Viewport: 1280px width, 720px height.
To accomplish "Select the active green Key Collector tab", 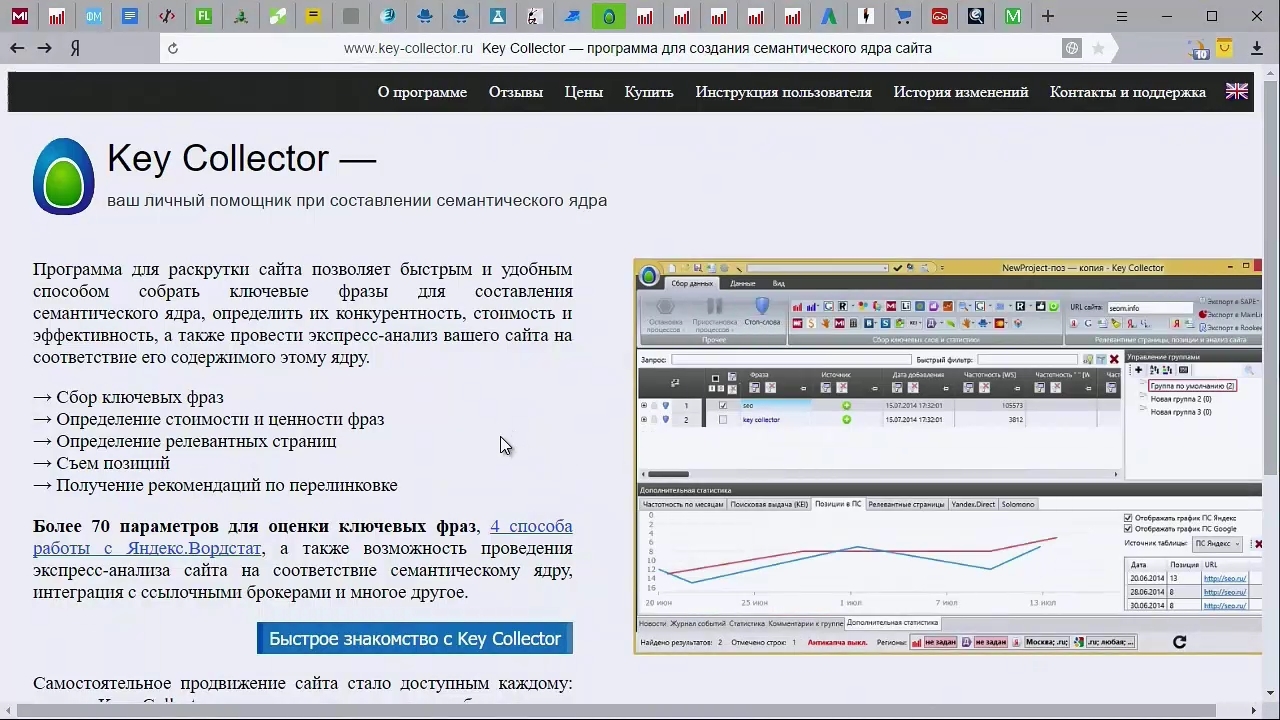I will tap(609, 16).
